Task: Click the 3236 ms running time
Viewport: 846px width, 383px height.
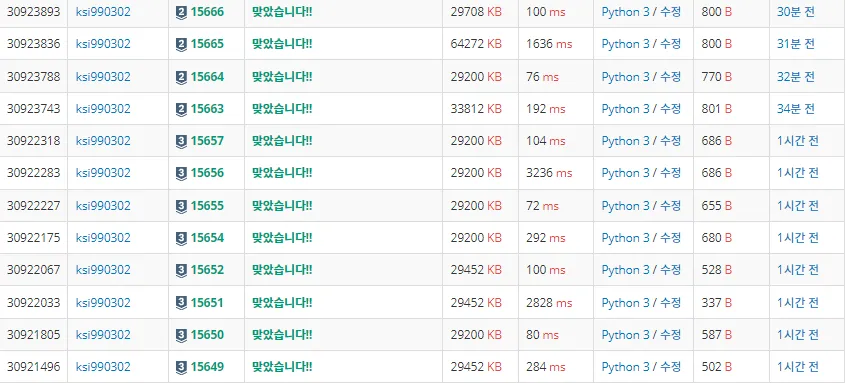Action: pos(549,174)
